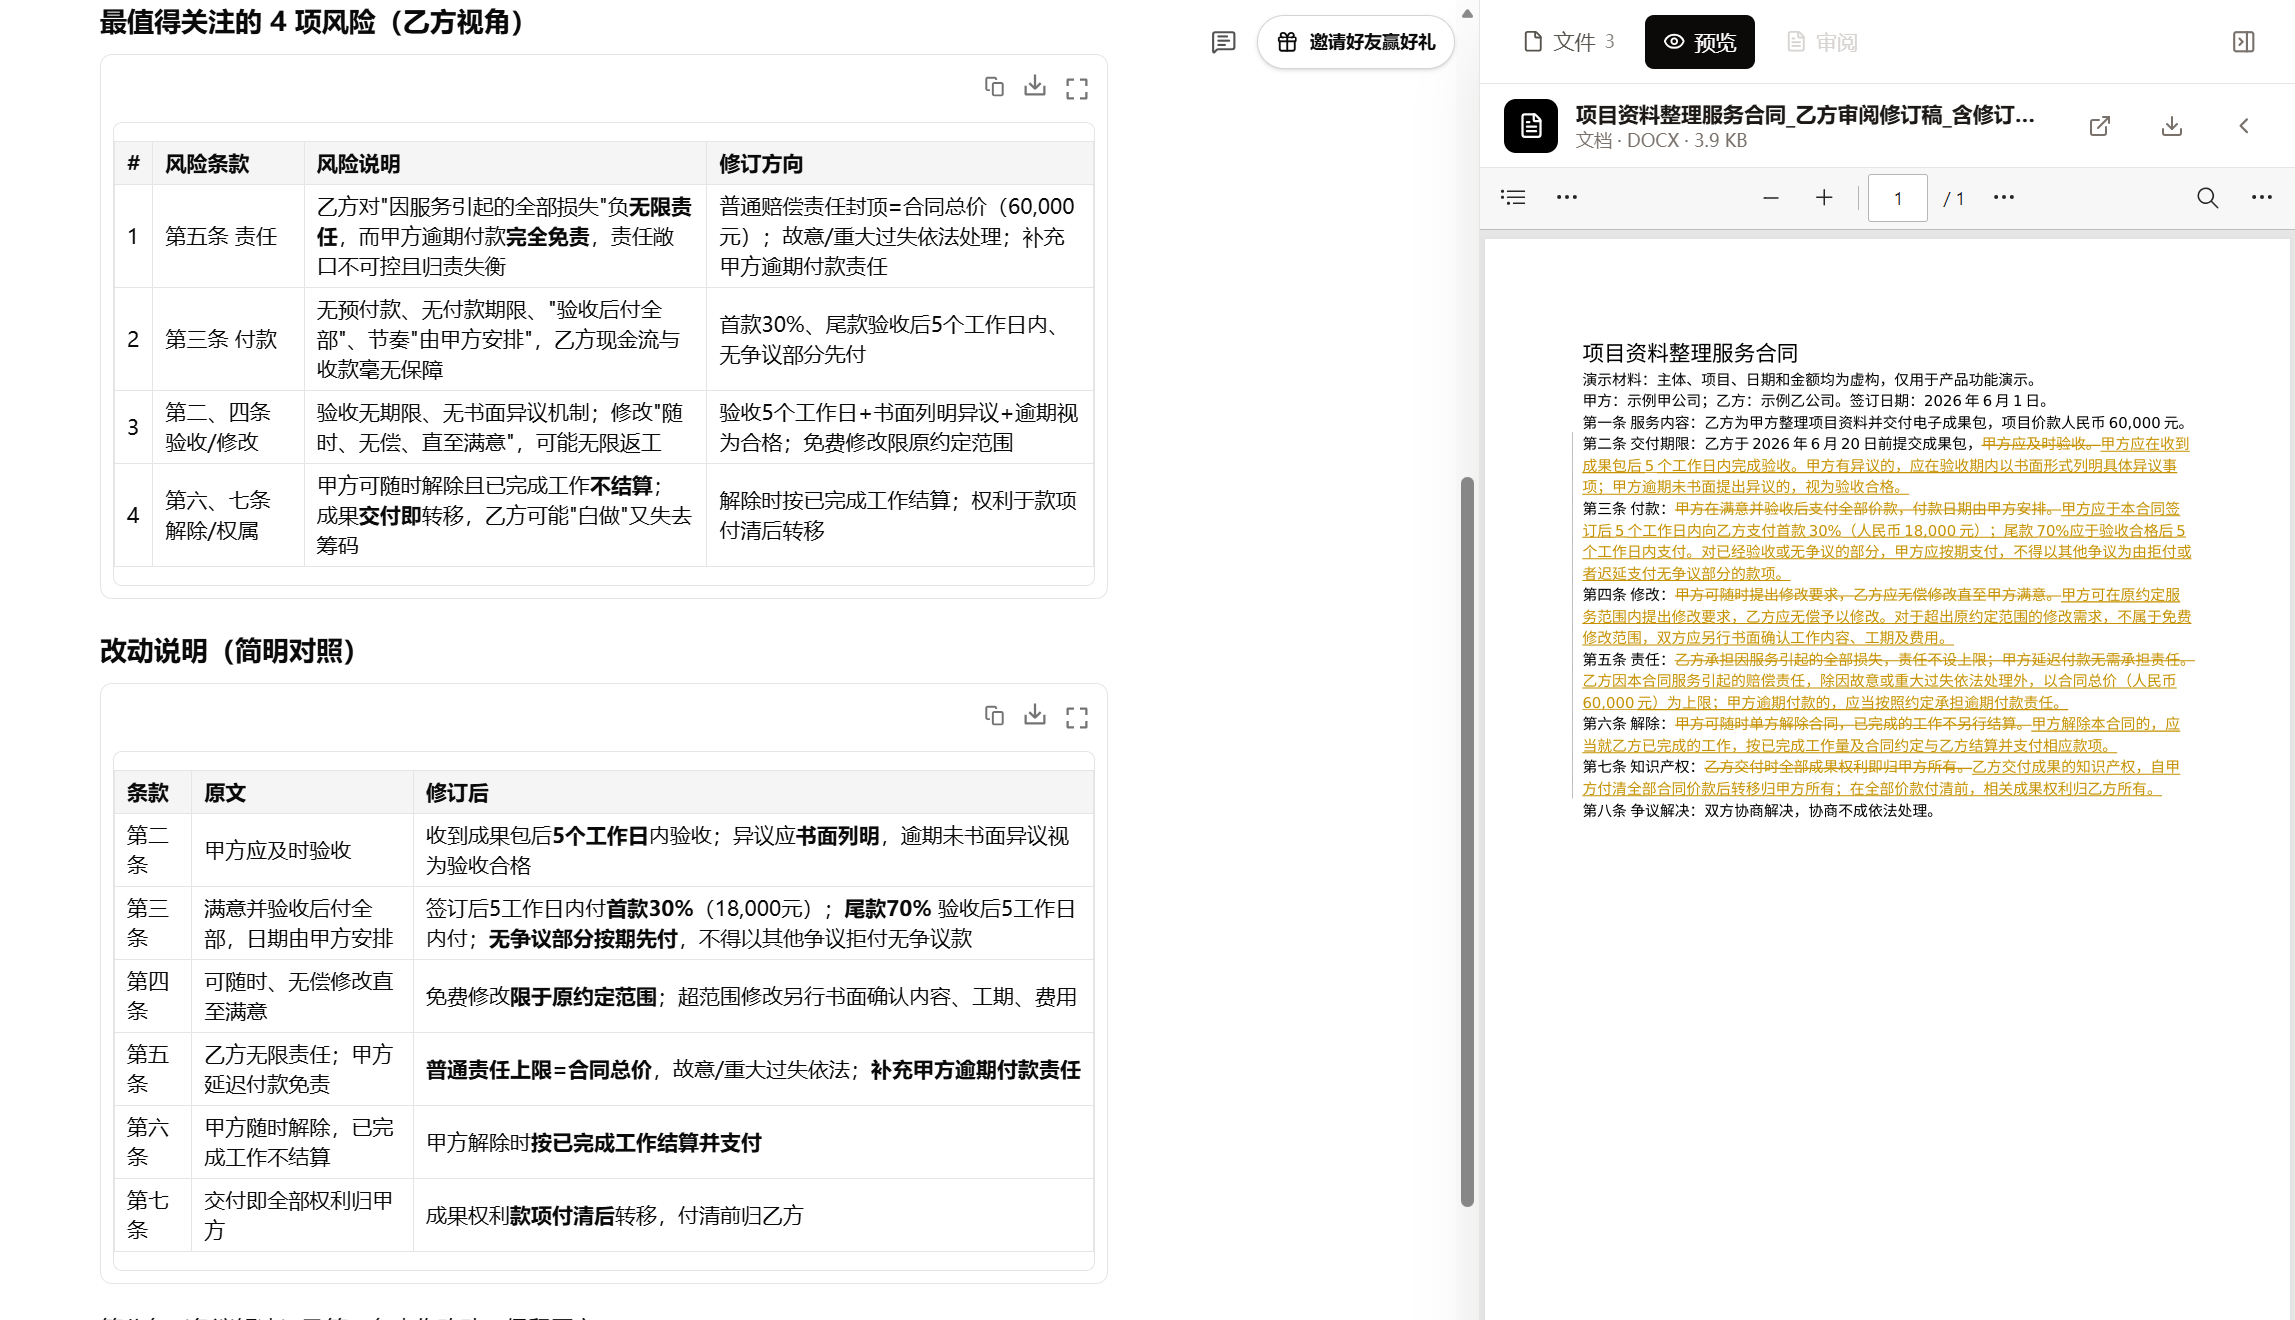Download the 改动说明 comparison table
This screenshot has width=2295, height=1320.
click(1035, 716)
